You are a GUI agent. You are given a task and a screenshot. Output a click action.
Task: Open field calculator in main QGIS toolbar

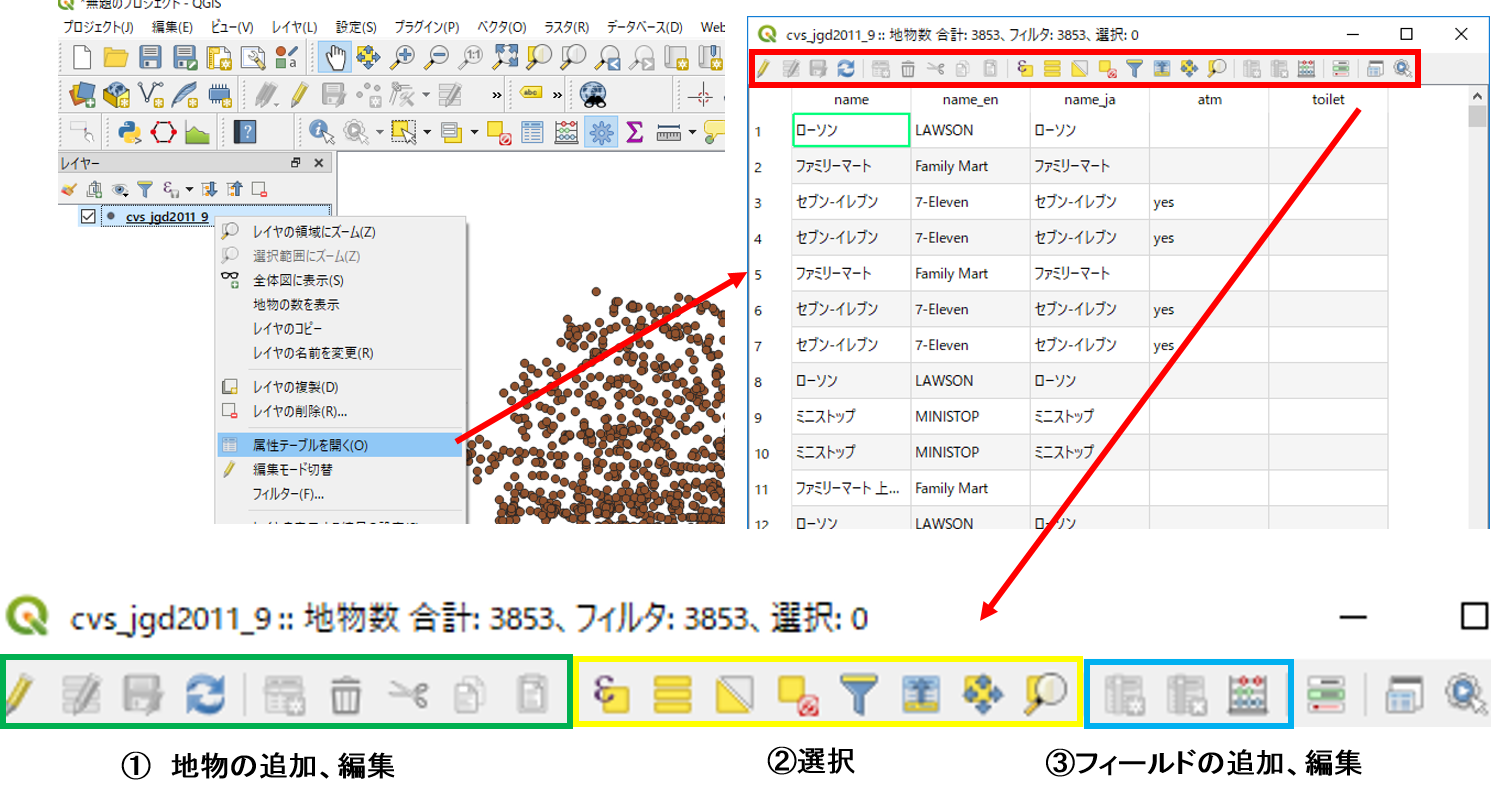pyautogui.click(x=566, y=132)
